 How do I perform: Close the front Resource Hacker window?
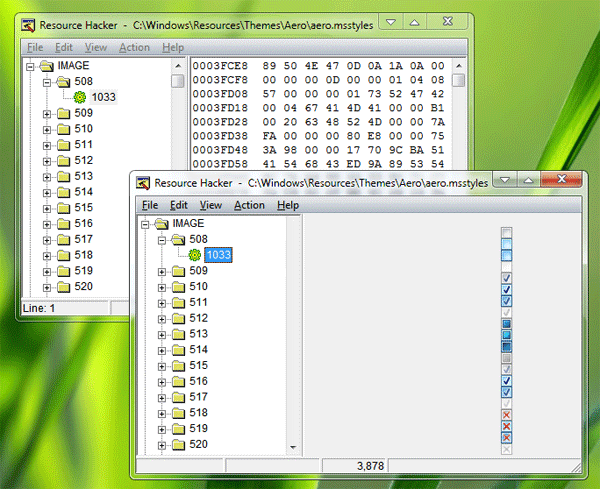(561, 179)
